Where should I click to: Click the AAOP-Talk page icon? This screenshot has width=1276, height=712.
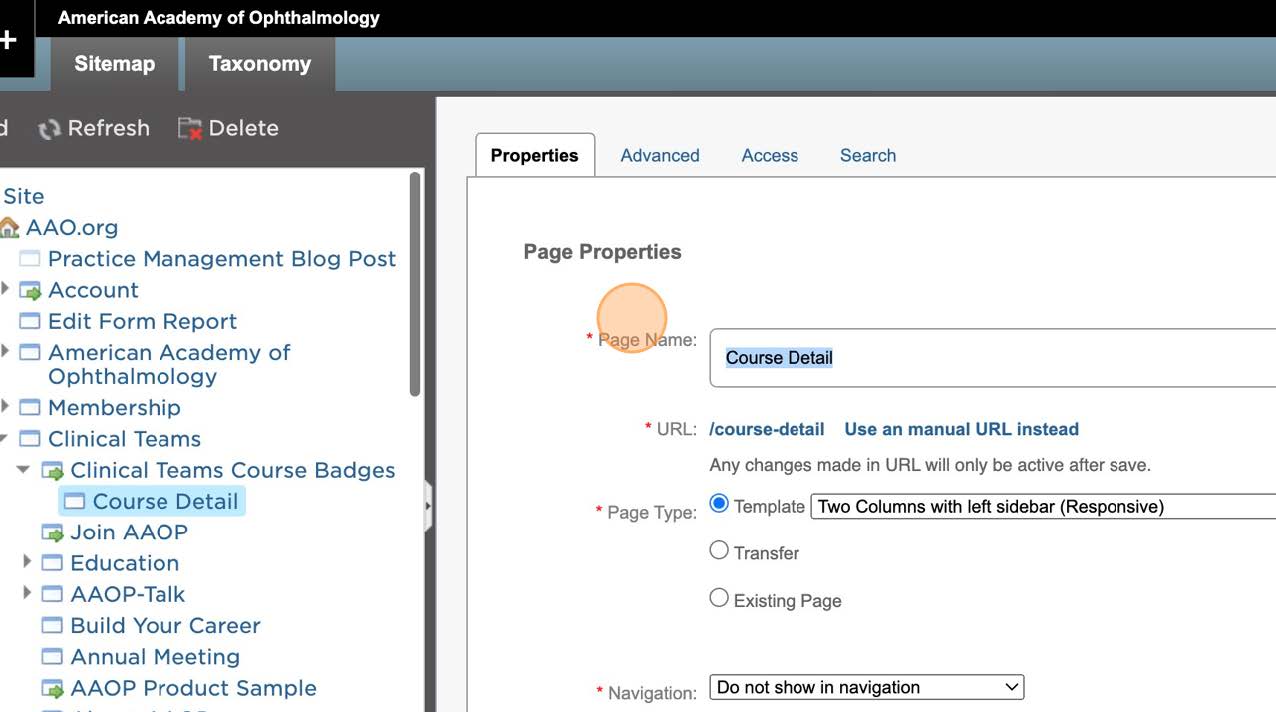(x=52, y=595)
